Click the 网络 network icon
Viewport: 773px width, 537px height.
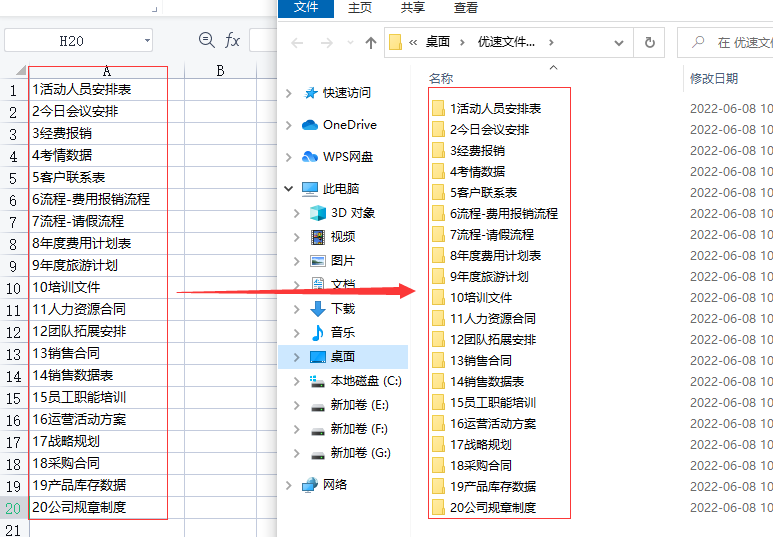pos(310,485)
